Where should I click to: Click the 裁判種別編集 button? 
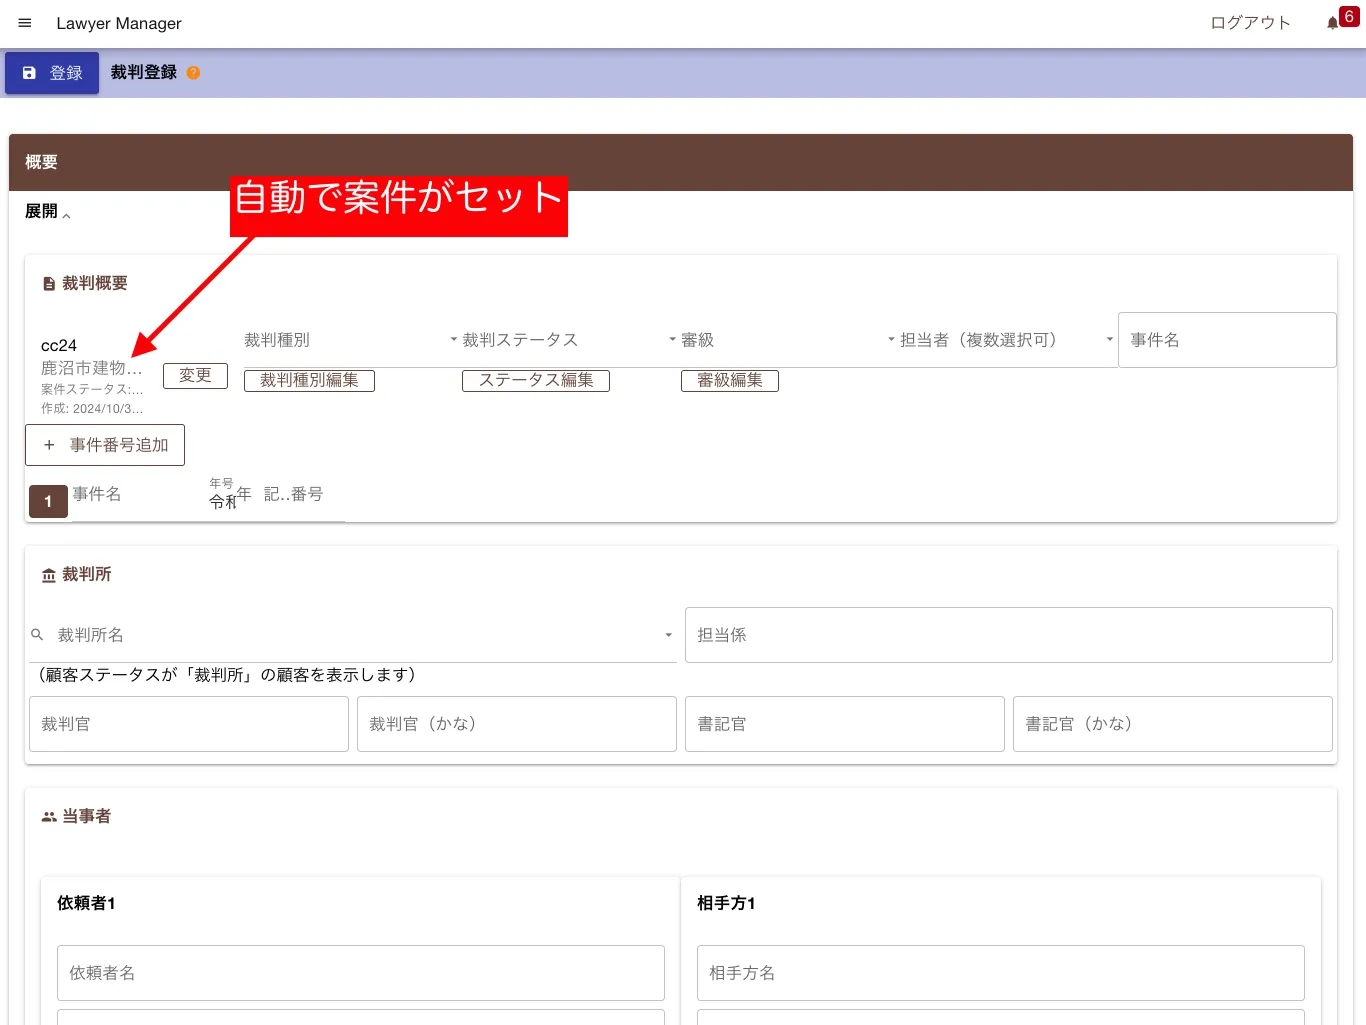click(x=309, y=380)
